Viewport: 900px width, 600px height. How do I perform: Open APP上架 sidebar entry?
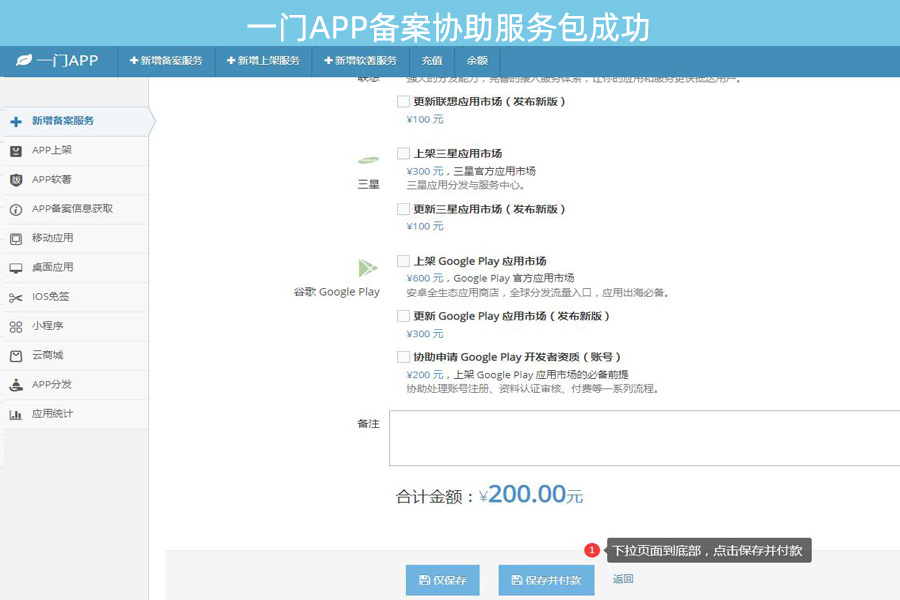[76, 150]
